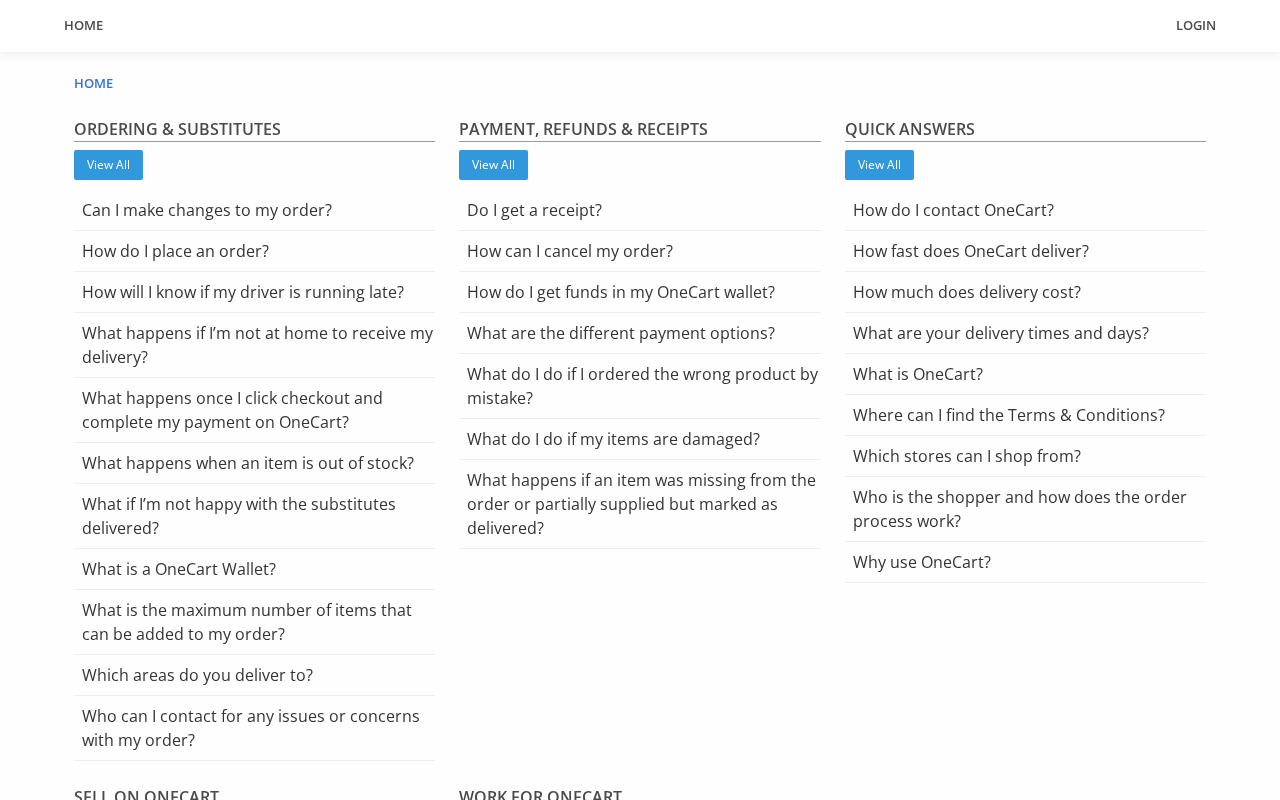Open 'How do I contact OneCart?' article
This screenshot has height=800, width=1280.
[1025, 210]
